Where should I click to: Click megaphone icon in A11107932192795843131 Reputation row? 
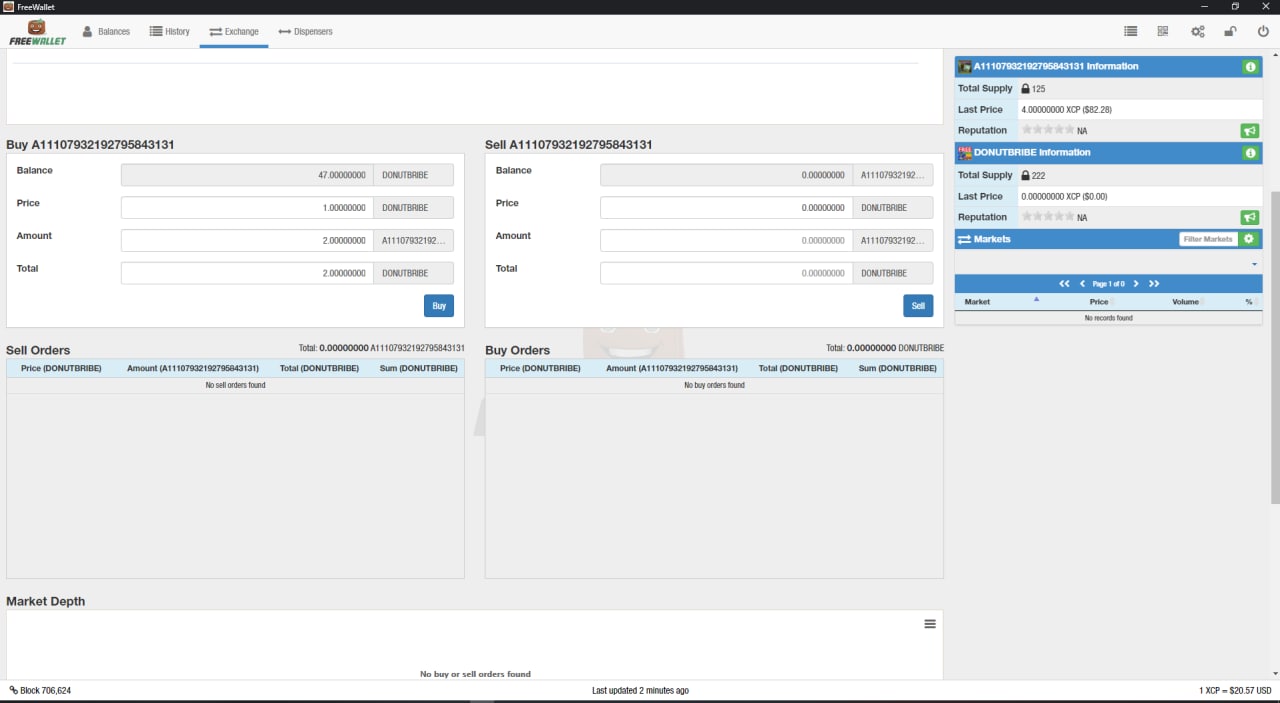[1250, 131]
